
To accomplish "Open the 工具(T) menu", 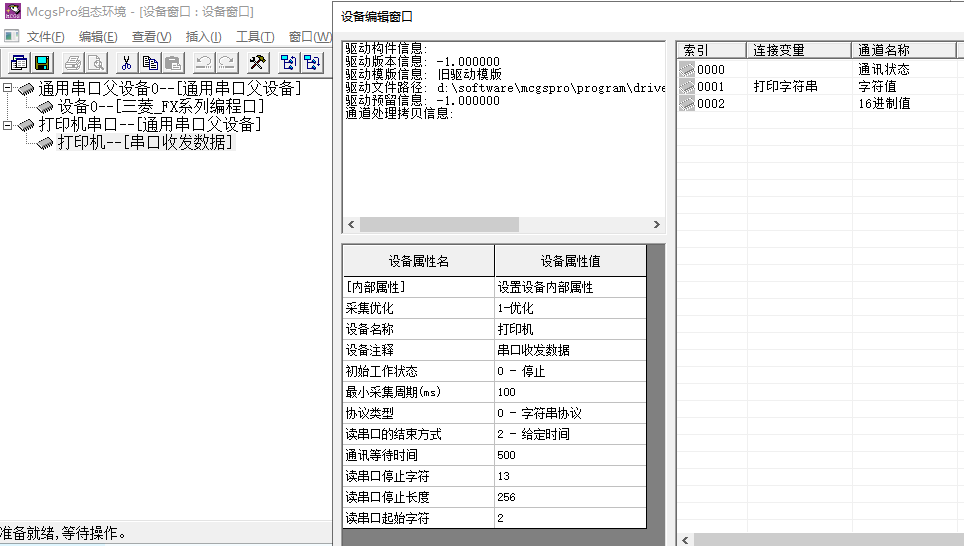I will point(254,37).
